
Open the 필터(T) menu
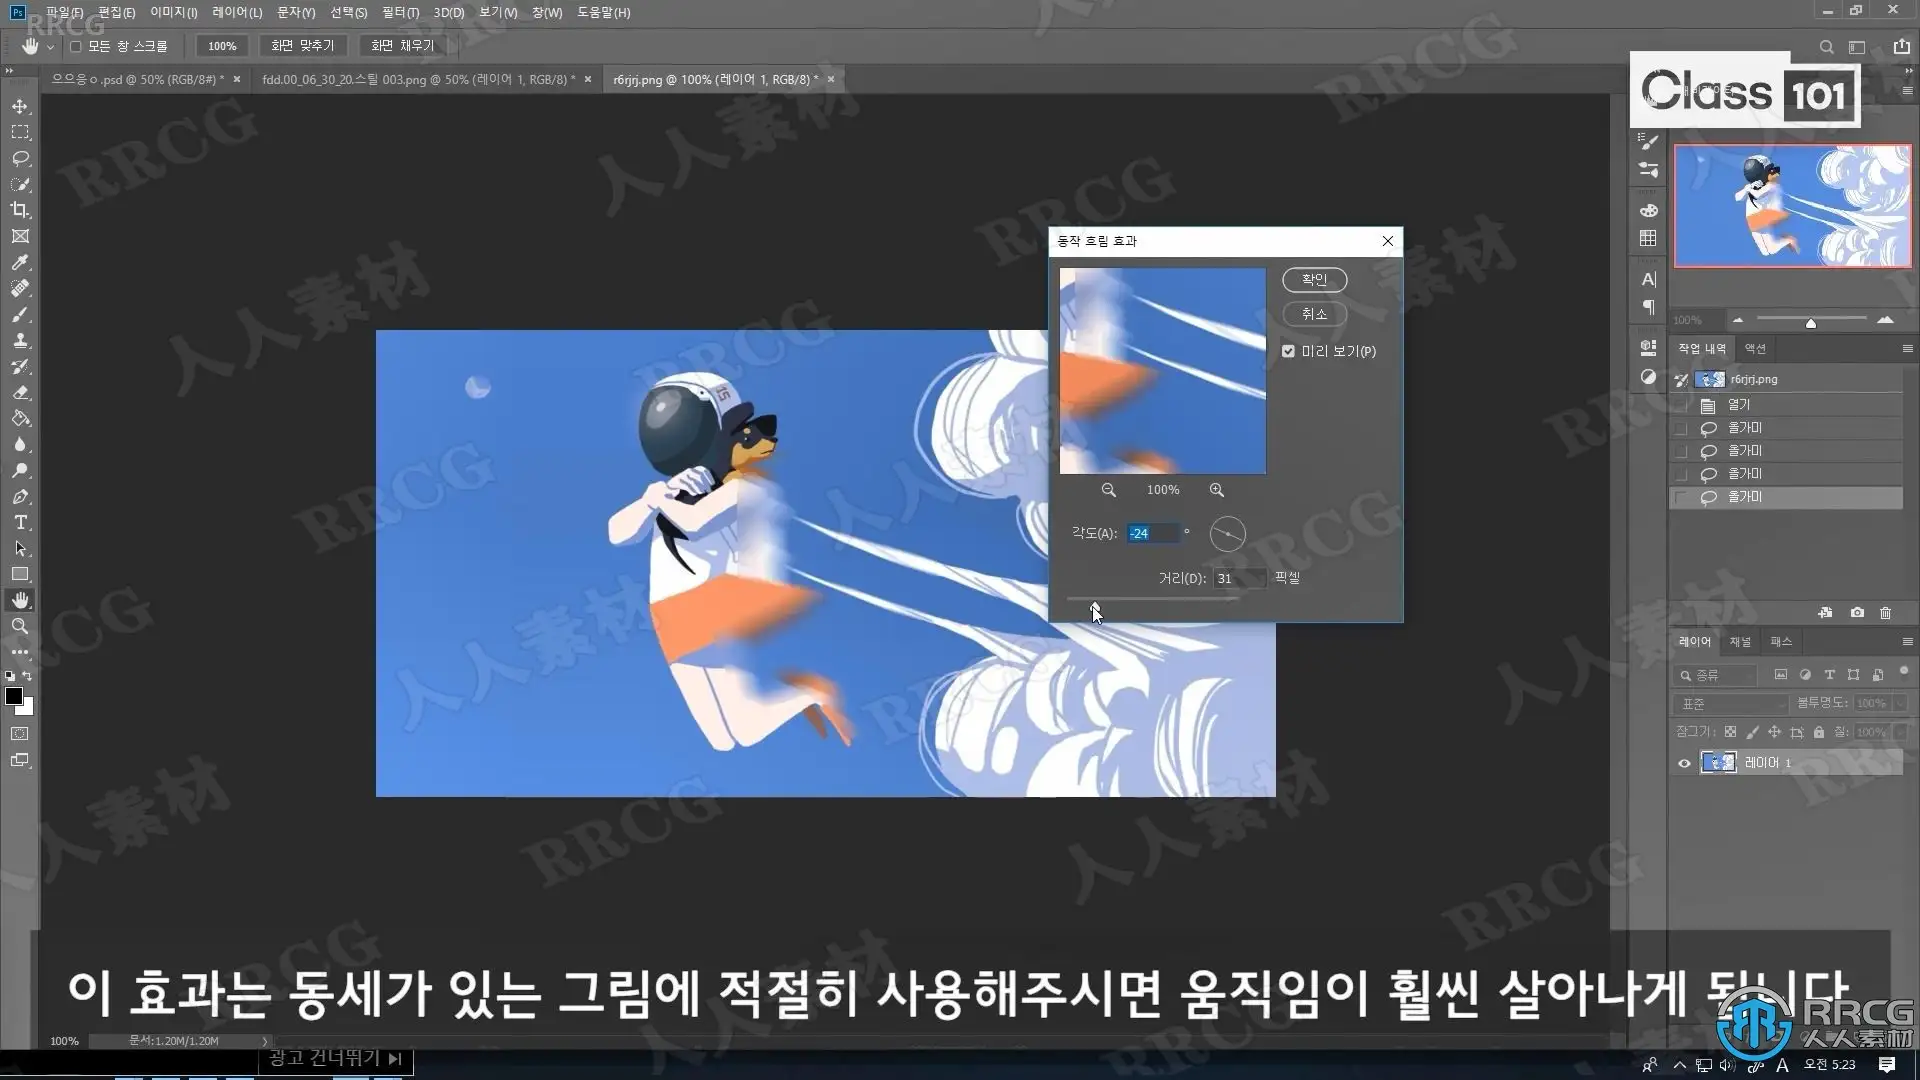click(x=400, y=12)
